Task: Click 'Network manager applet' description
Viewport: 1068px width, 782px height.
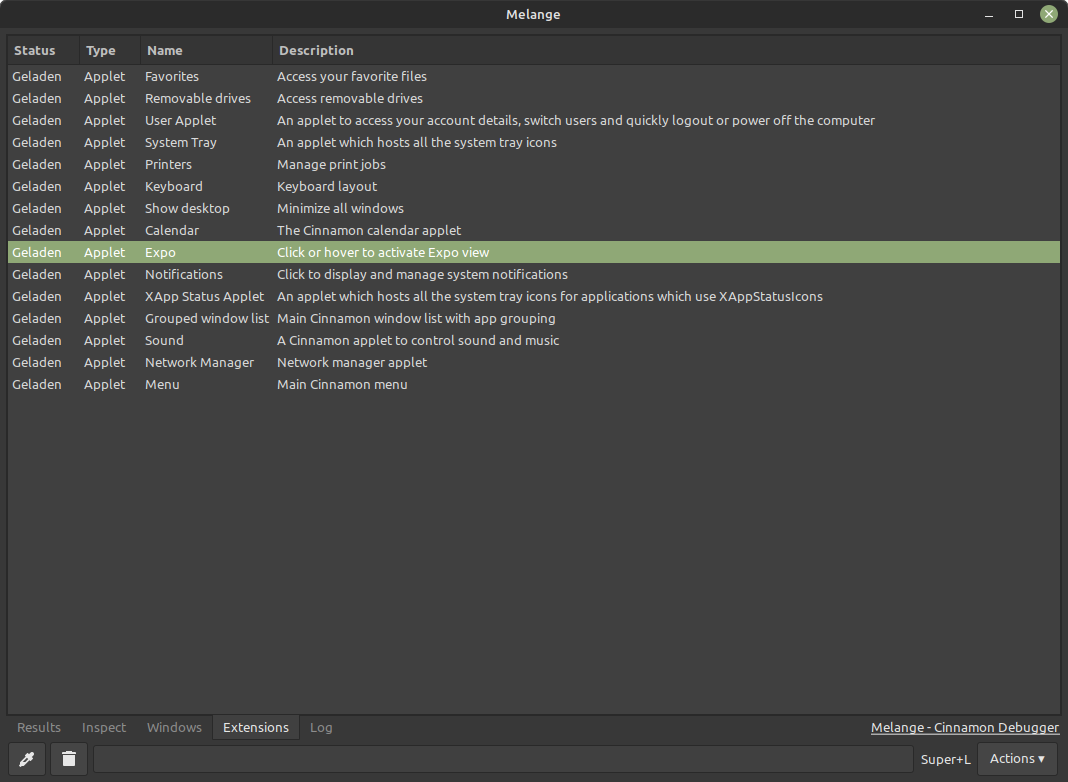Action: (351, 363)
